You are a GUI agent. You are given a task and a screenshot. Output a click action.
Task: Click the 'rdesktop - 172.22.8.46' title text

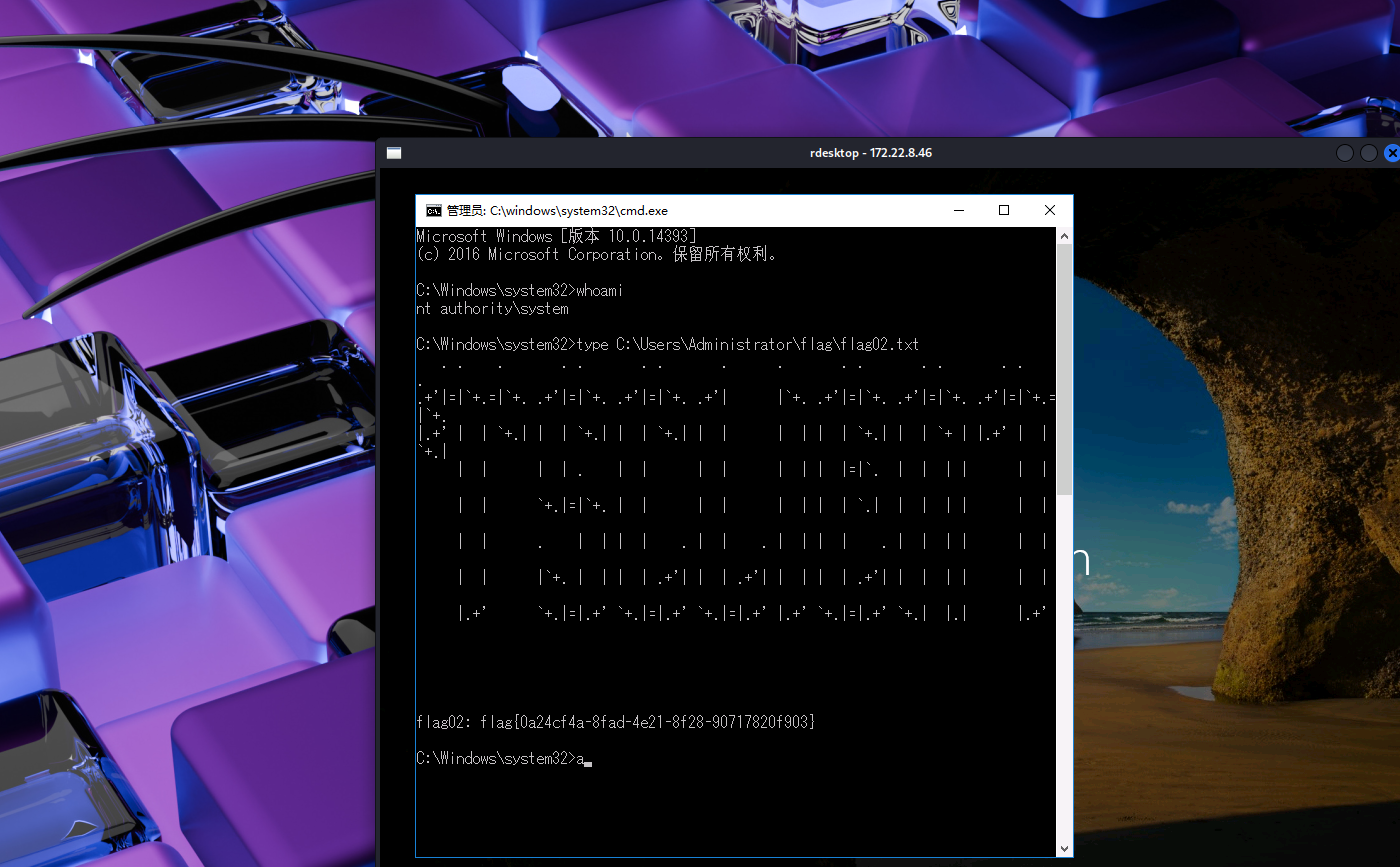point(871,153)
